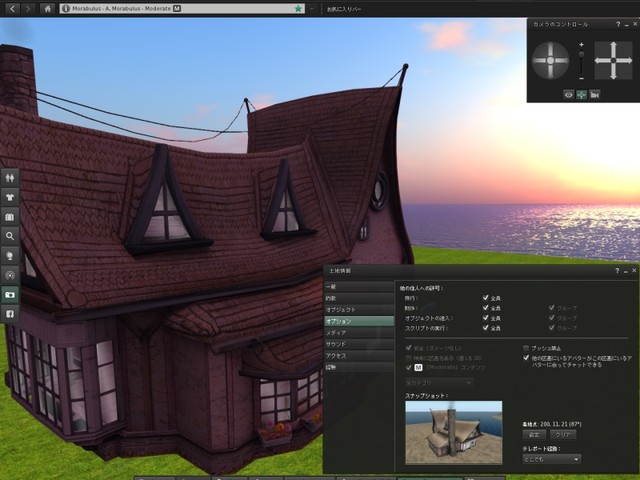Click the globe-style icon below the sidebar search icon
The width and height of the screenshot is (640, 480).
coord(10,256)
